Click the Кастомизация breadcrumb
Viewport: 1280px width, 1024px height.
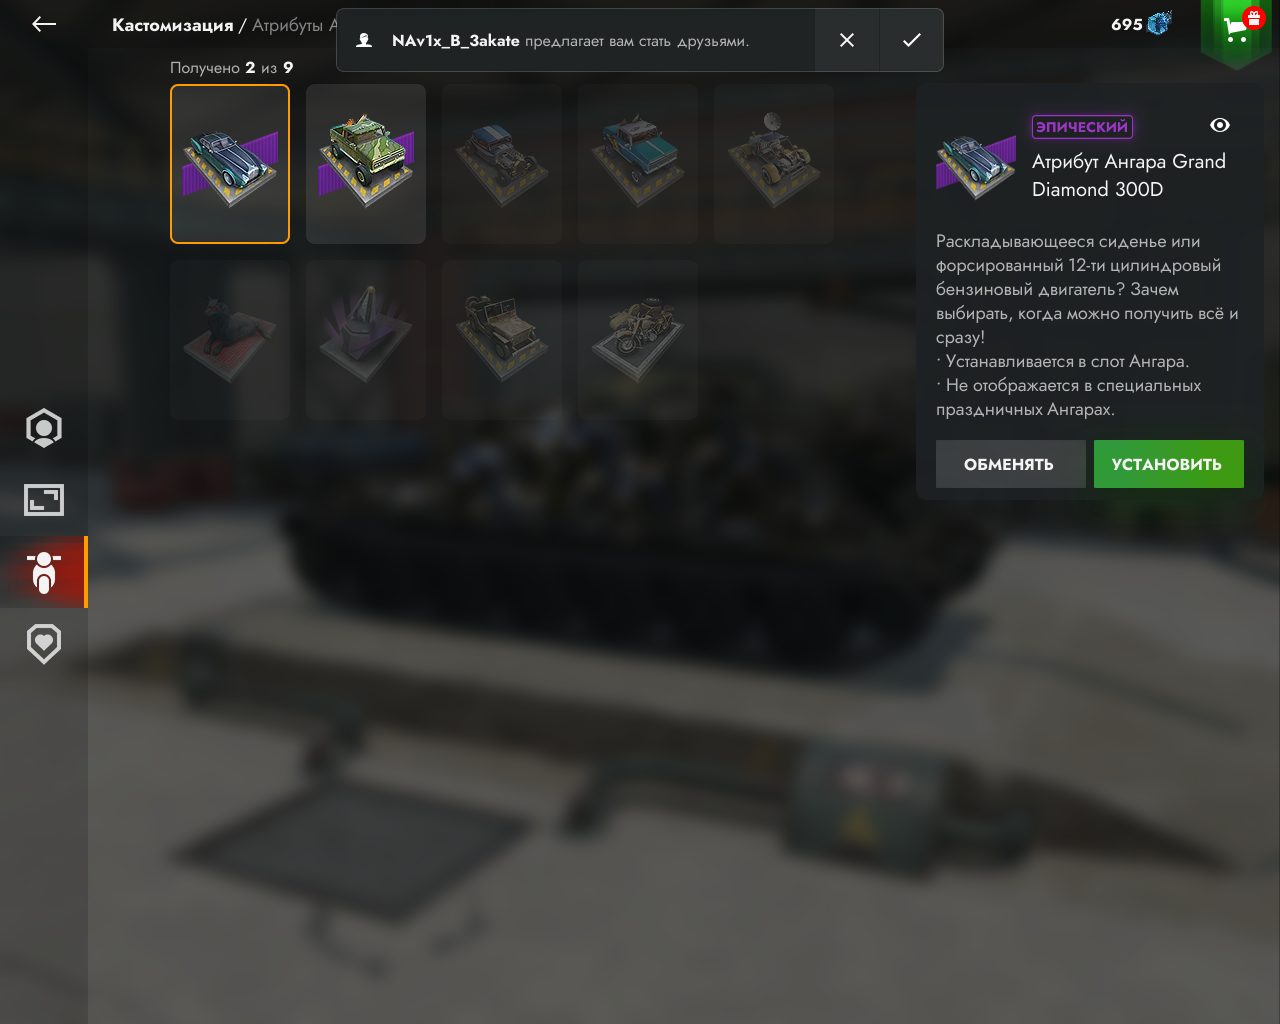[x=172, y=25]
